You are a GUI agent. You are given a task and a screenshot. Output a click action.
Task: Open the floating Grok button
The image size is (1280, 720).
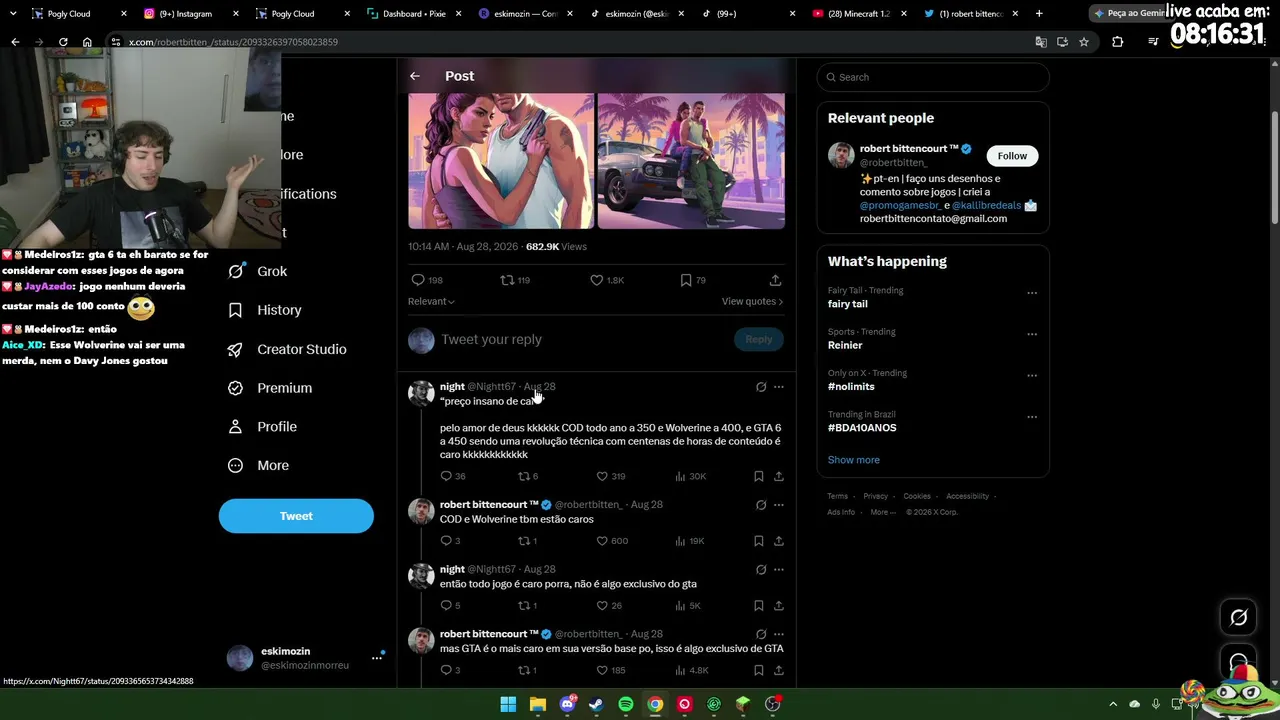[1238, 618]
